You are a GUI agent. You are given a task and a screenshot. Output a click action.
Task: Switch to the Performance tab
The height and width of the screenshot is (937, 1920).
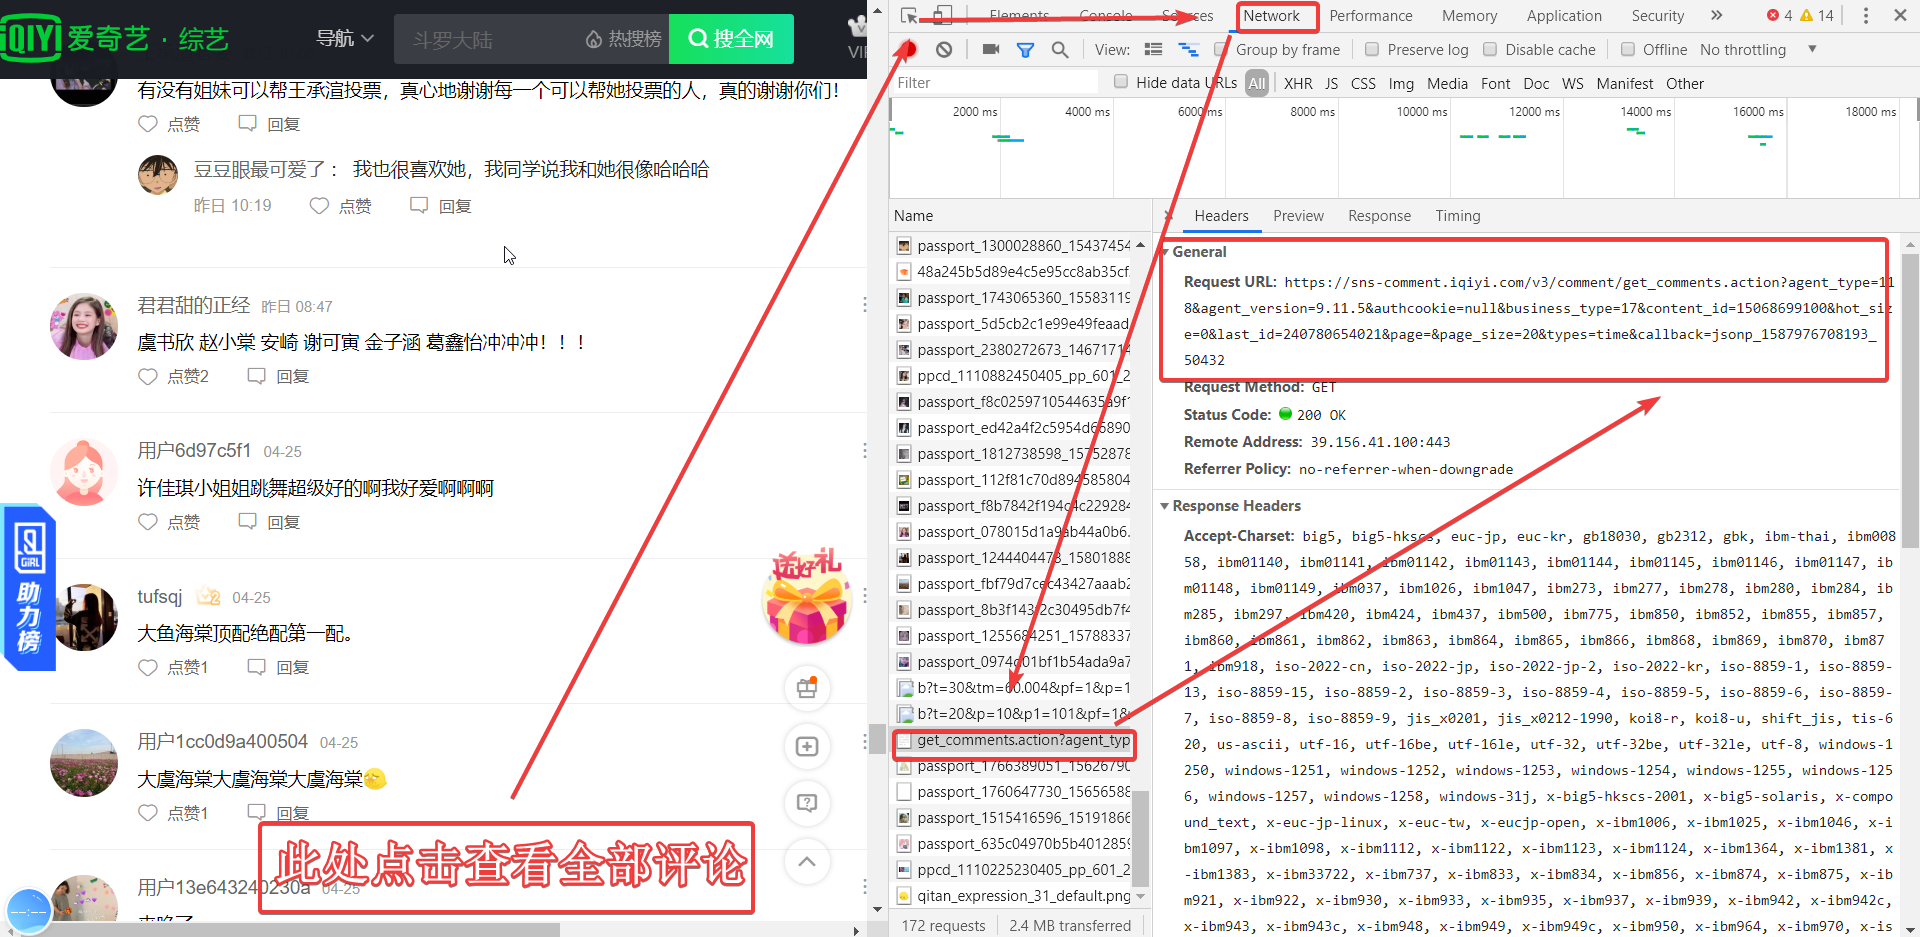1370,16
